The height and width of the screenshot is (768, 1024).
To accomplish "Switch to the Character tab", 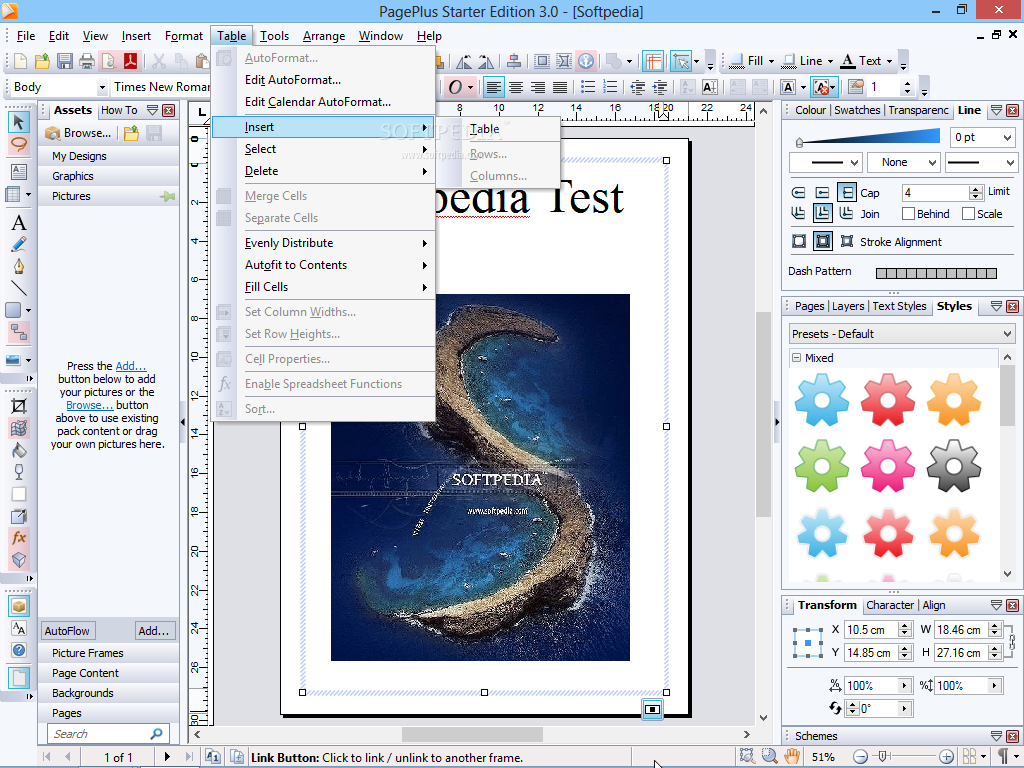I will pyautogui.click(x=889, y=605).
